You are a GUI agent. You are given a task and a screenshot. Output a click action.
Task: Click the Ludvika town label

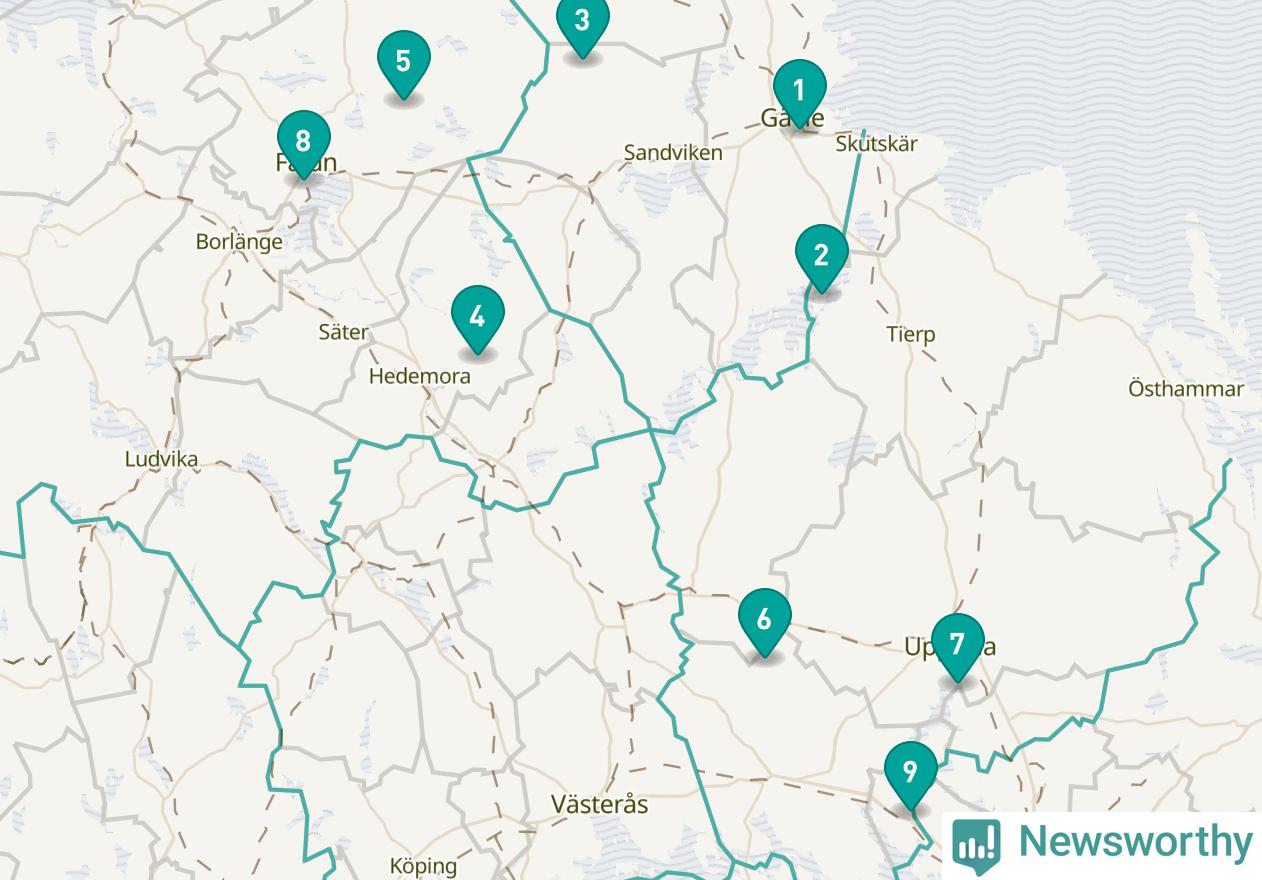[x=161, y=459]
